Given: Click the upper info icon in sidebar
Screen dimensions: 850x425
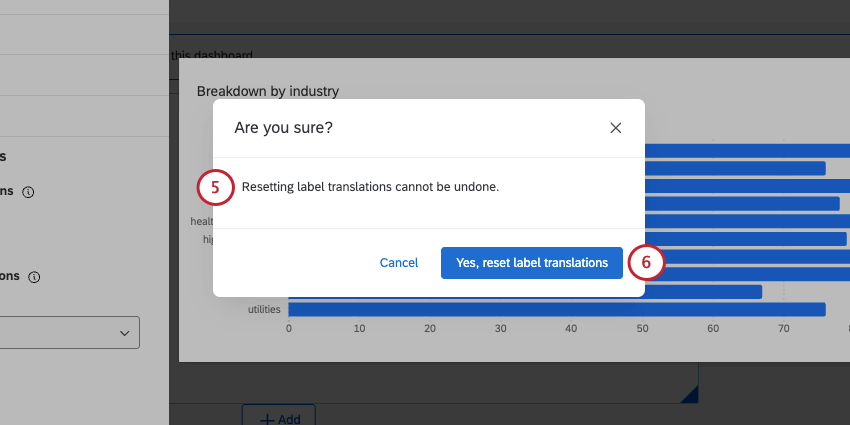Looking at the screenshot, I should pos(28,192).
